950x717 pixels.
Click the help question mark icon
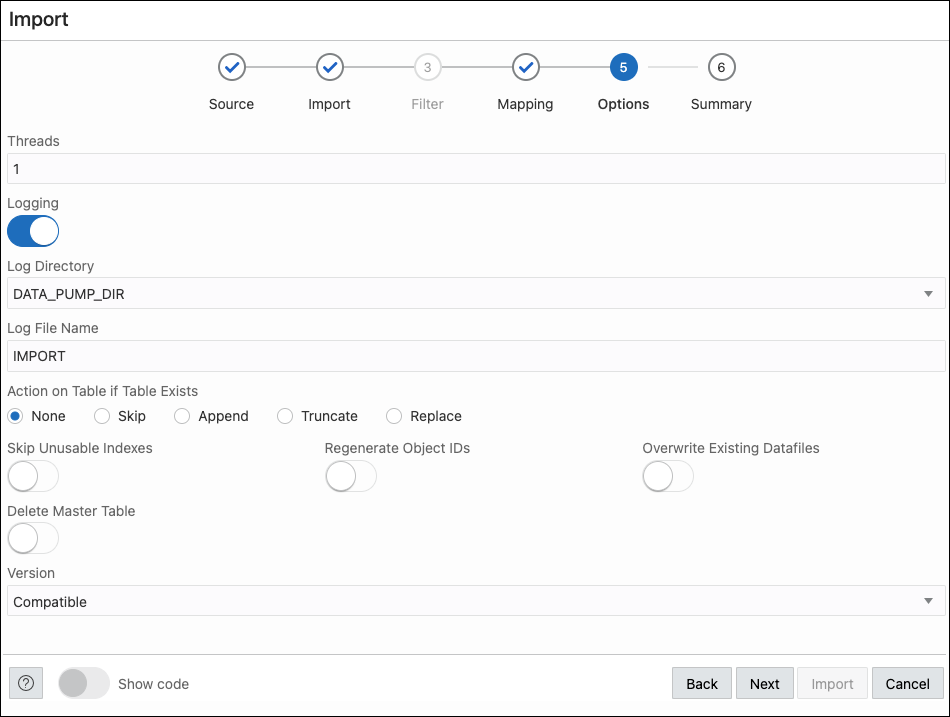click(26, 684)
